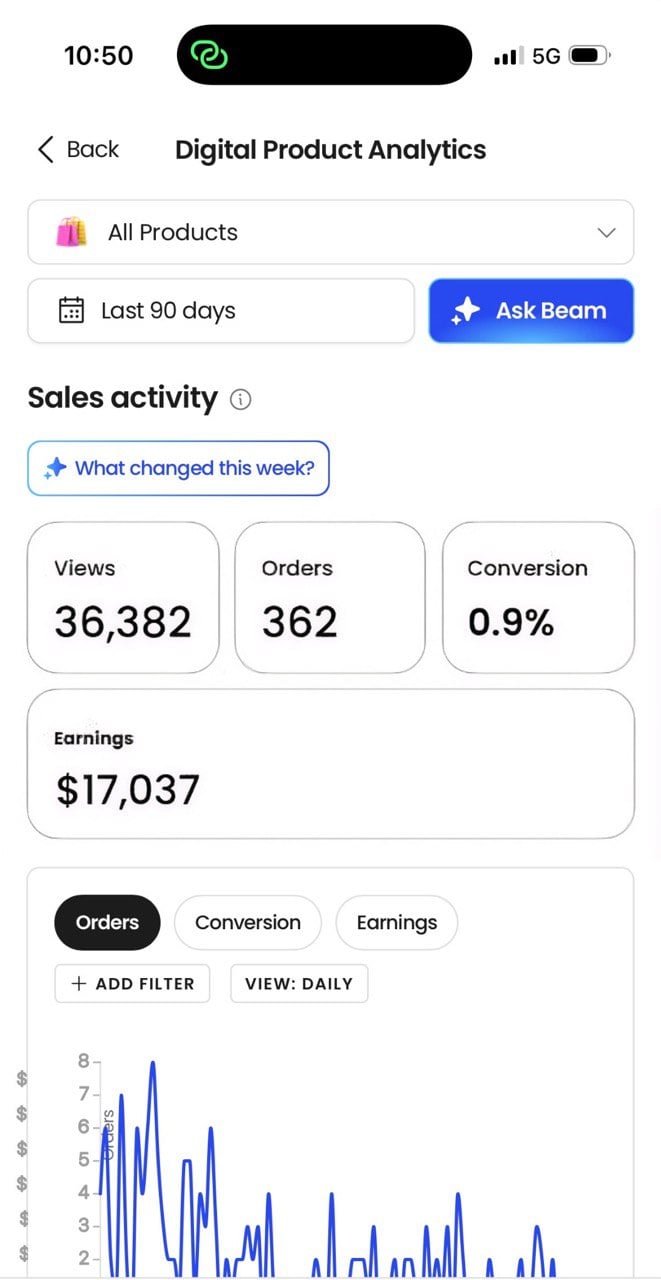Tap the sparkle icon on Ask Beam
The width and height of the screenshot is (661, 1280).
click(x=466, y=311)
